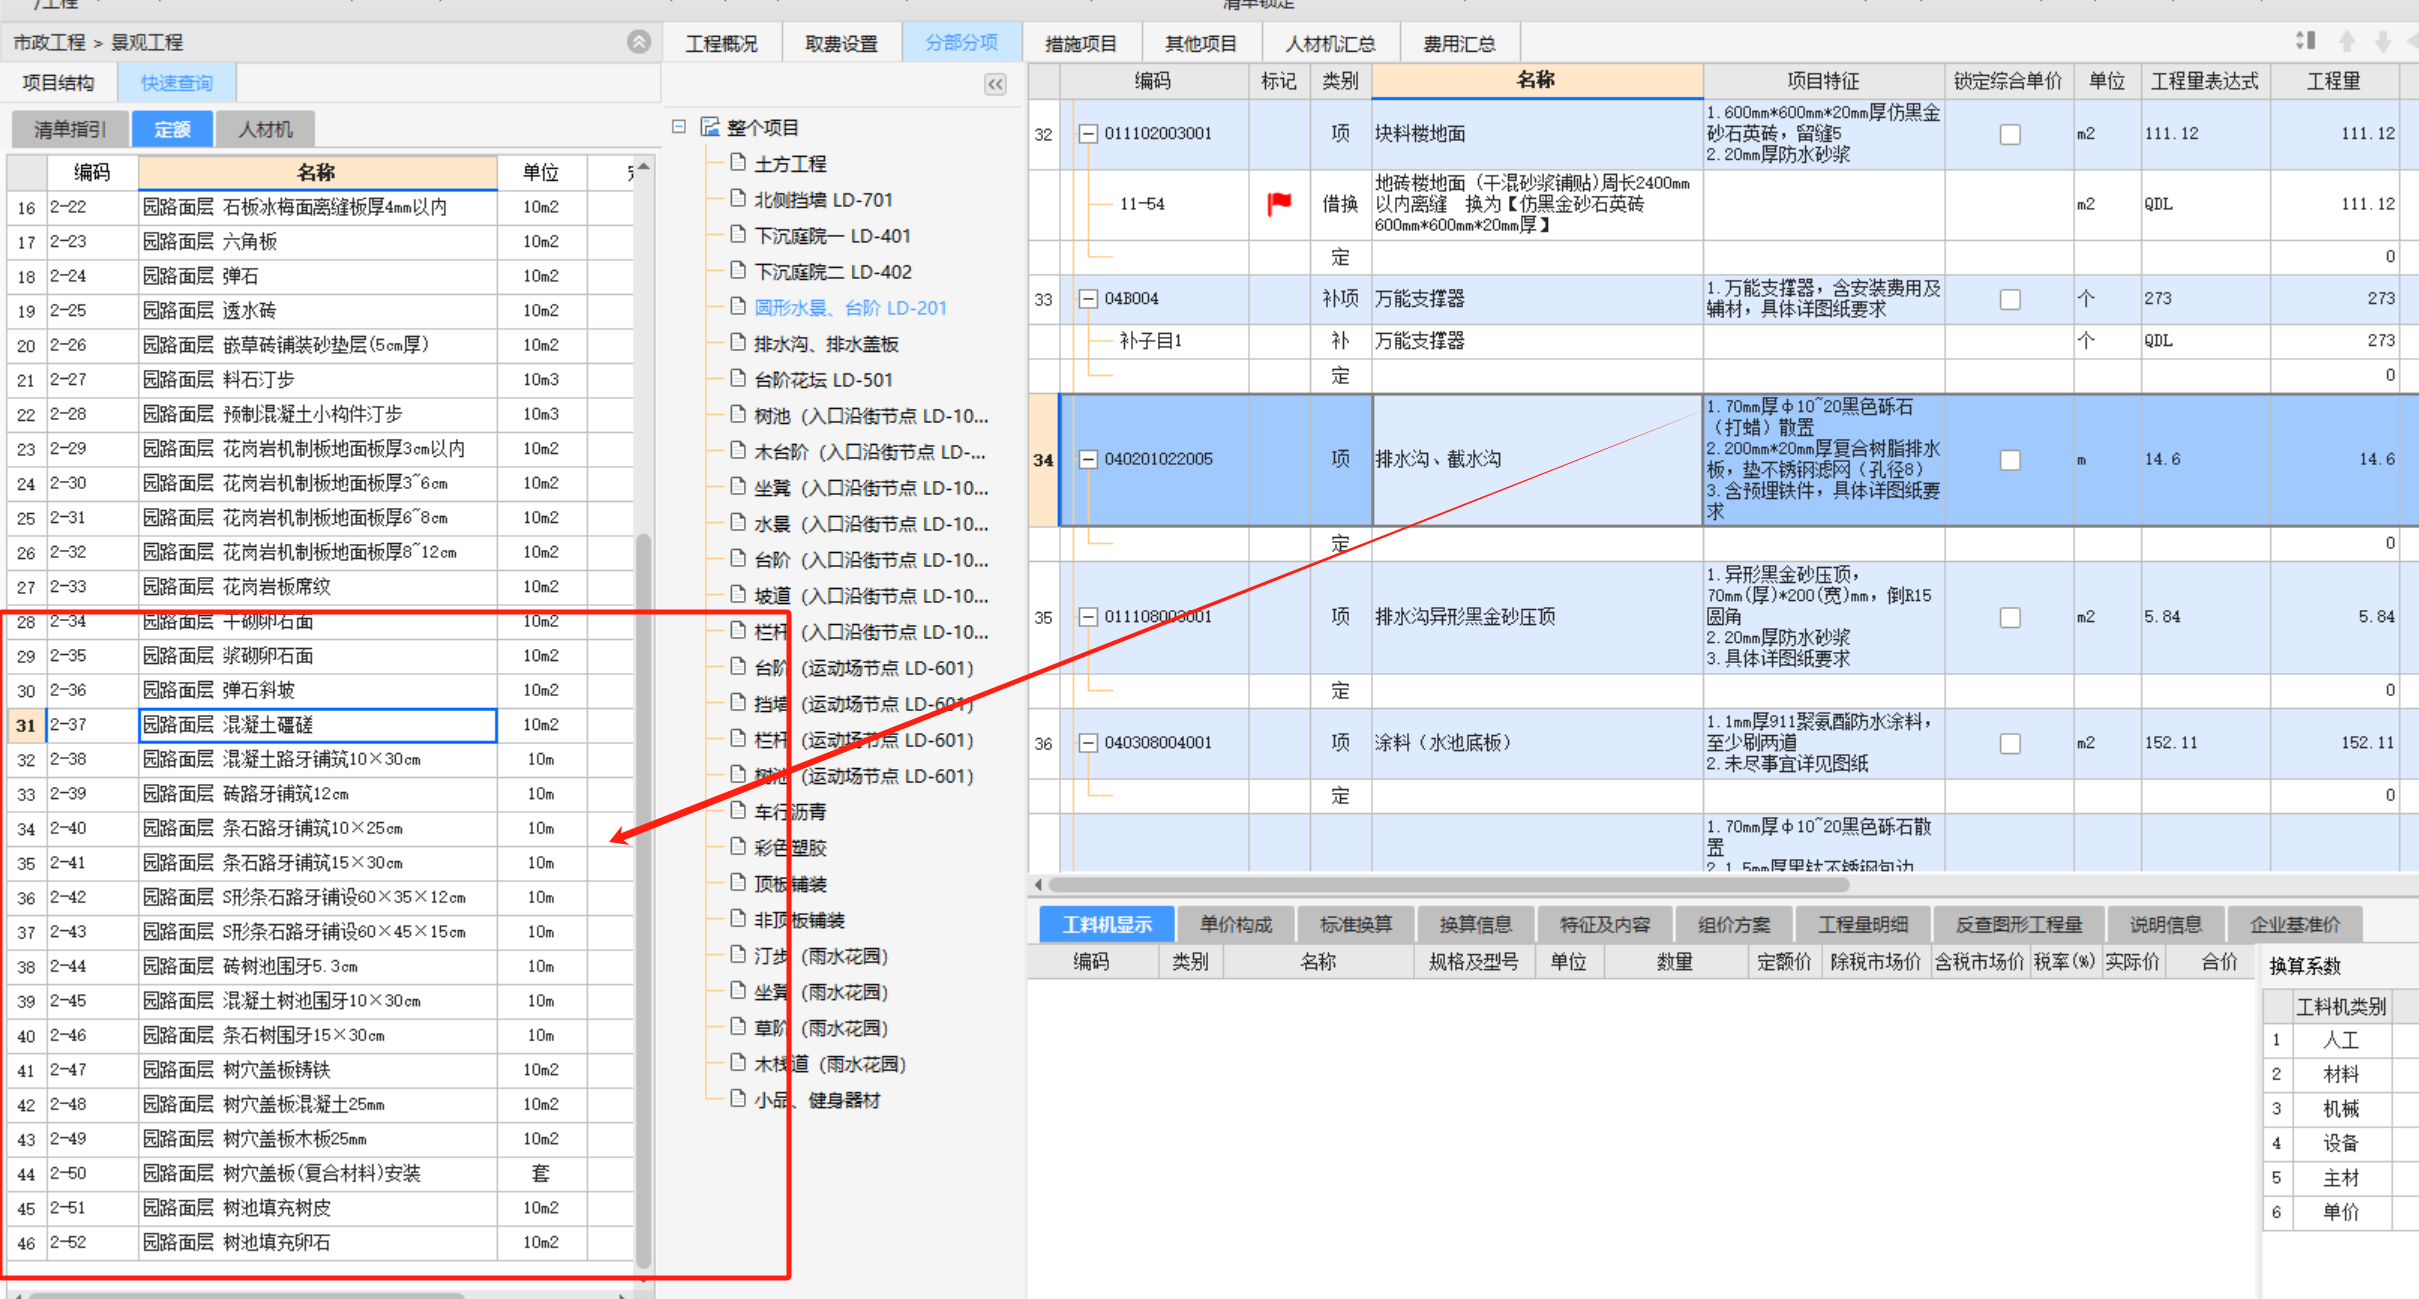This screenshot has width=2419, height=1299.
Task: Click the document icon beside 排水沟、排水盖板
Action: point(738,342)
